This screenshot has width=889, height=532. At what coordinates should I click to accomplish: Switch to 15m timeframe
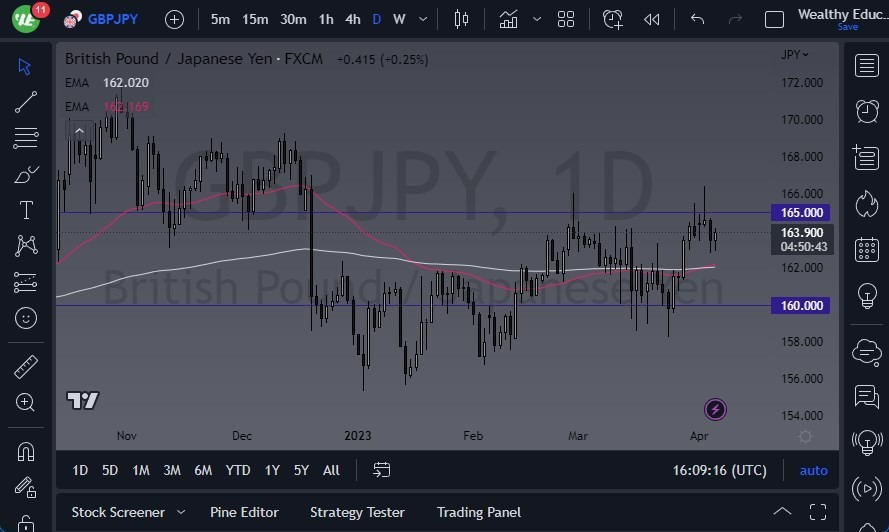click(x=255, y=19)
